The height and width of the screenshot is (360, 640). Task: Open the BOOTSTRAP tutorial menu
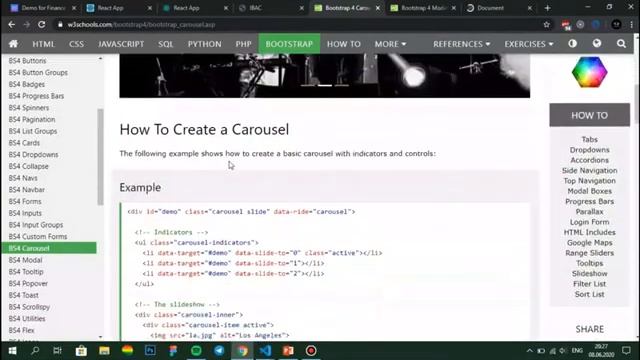[289, 44]
